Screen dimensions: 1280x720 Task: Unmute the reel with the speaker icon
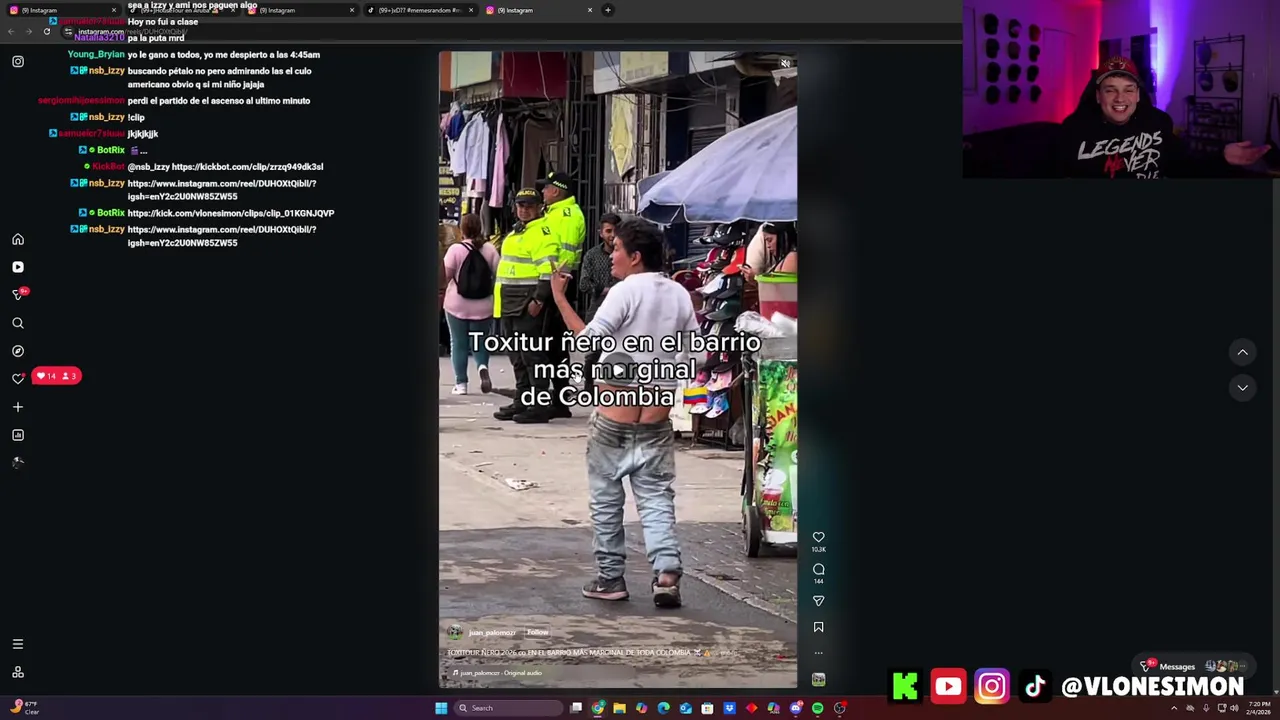pos(785,64)
